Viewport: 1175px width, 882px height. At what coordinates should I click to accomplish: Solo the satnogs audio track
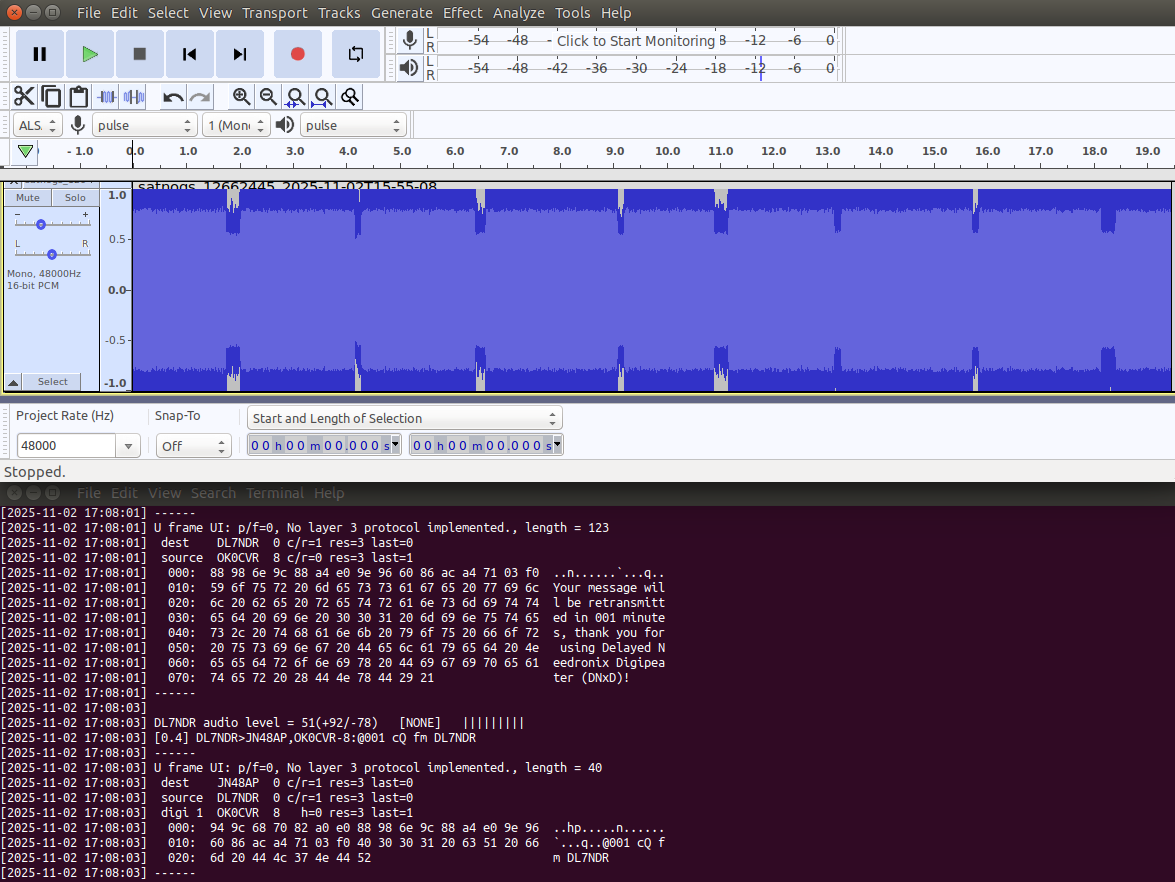point(75,198)
